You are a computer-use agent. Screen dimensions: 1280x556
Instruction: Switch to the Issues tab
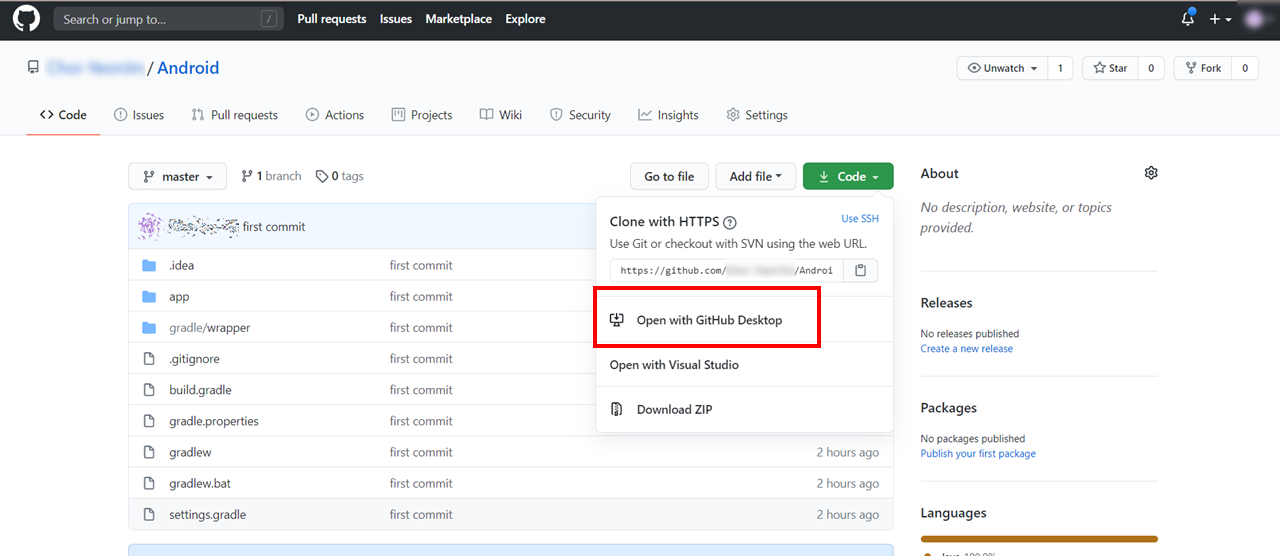pos(139,115)
